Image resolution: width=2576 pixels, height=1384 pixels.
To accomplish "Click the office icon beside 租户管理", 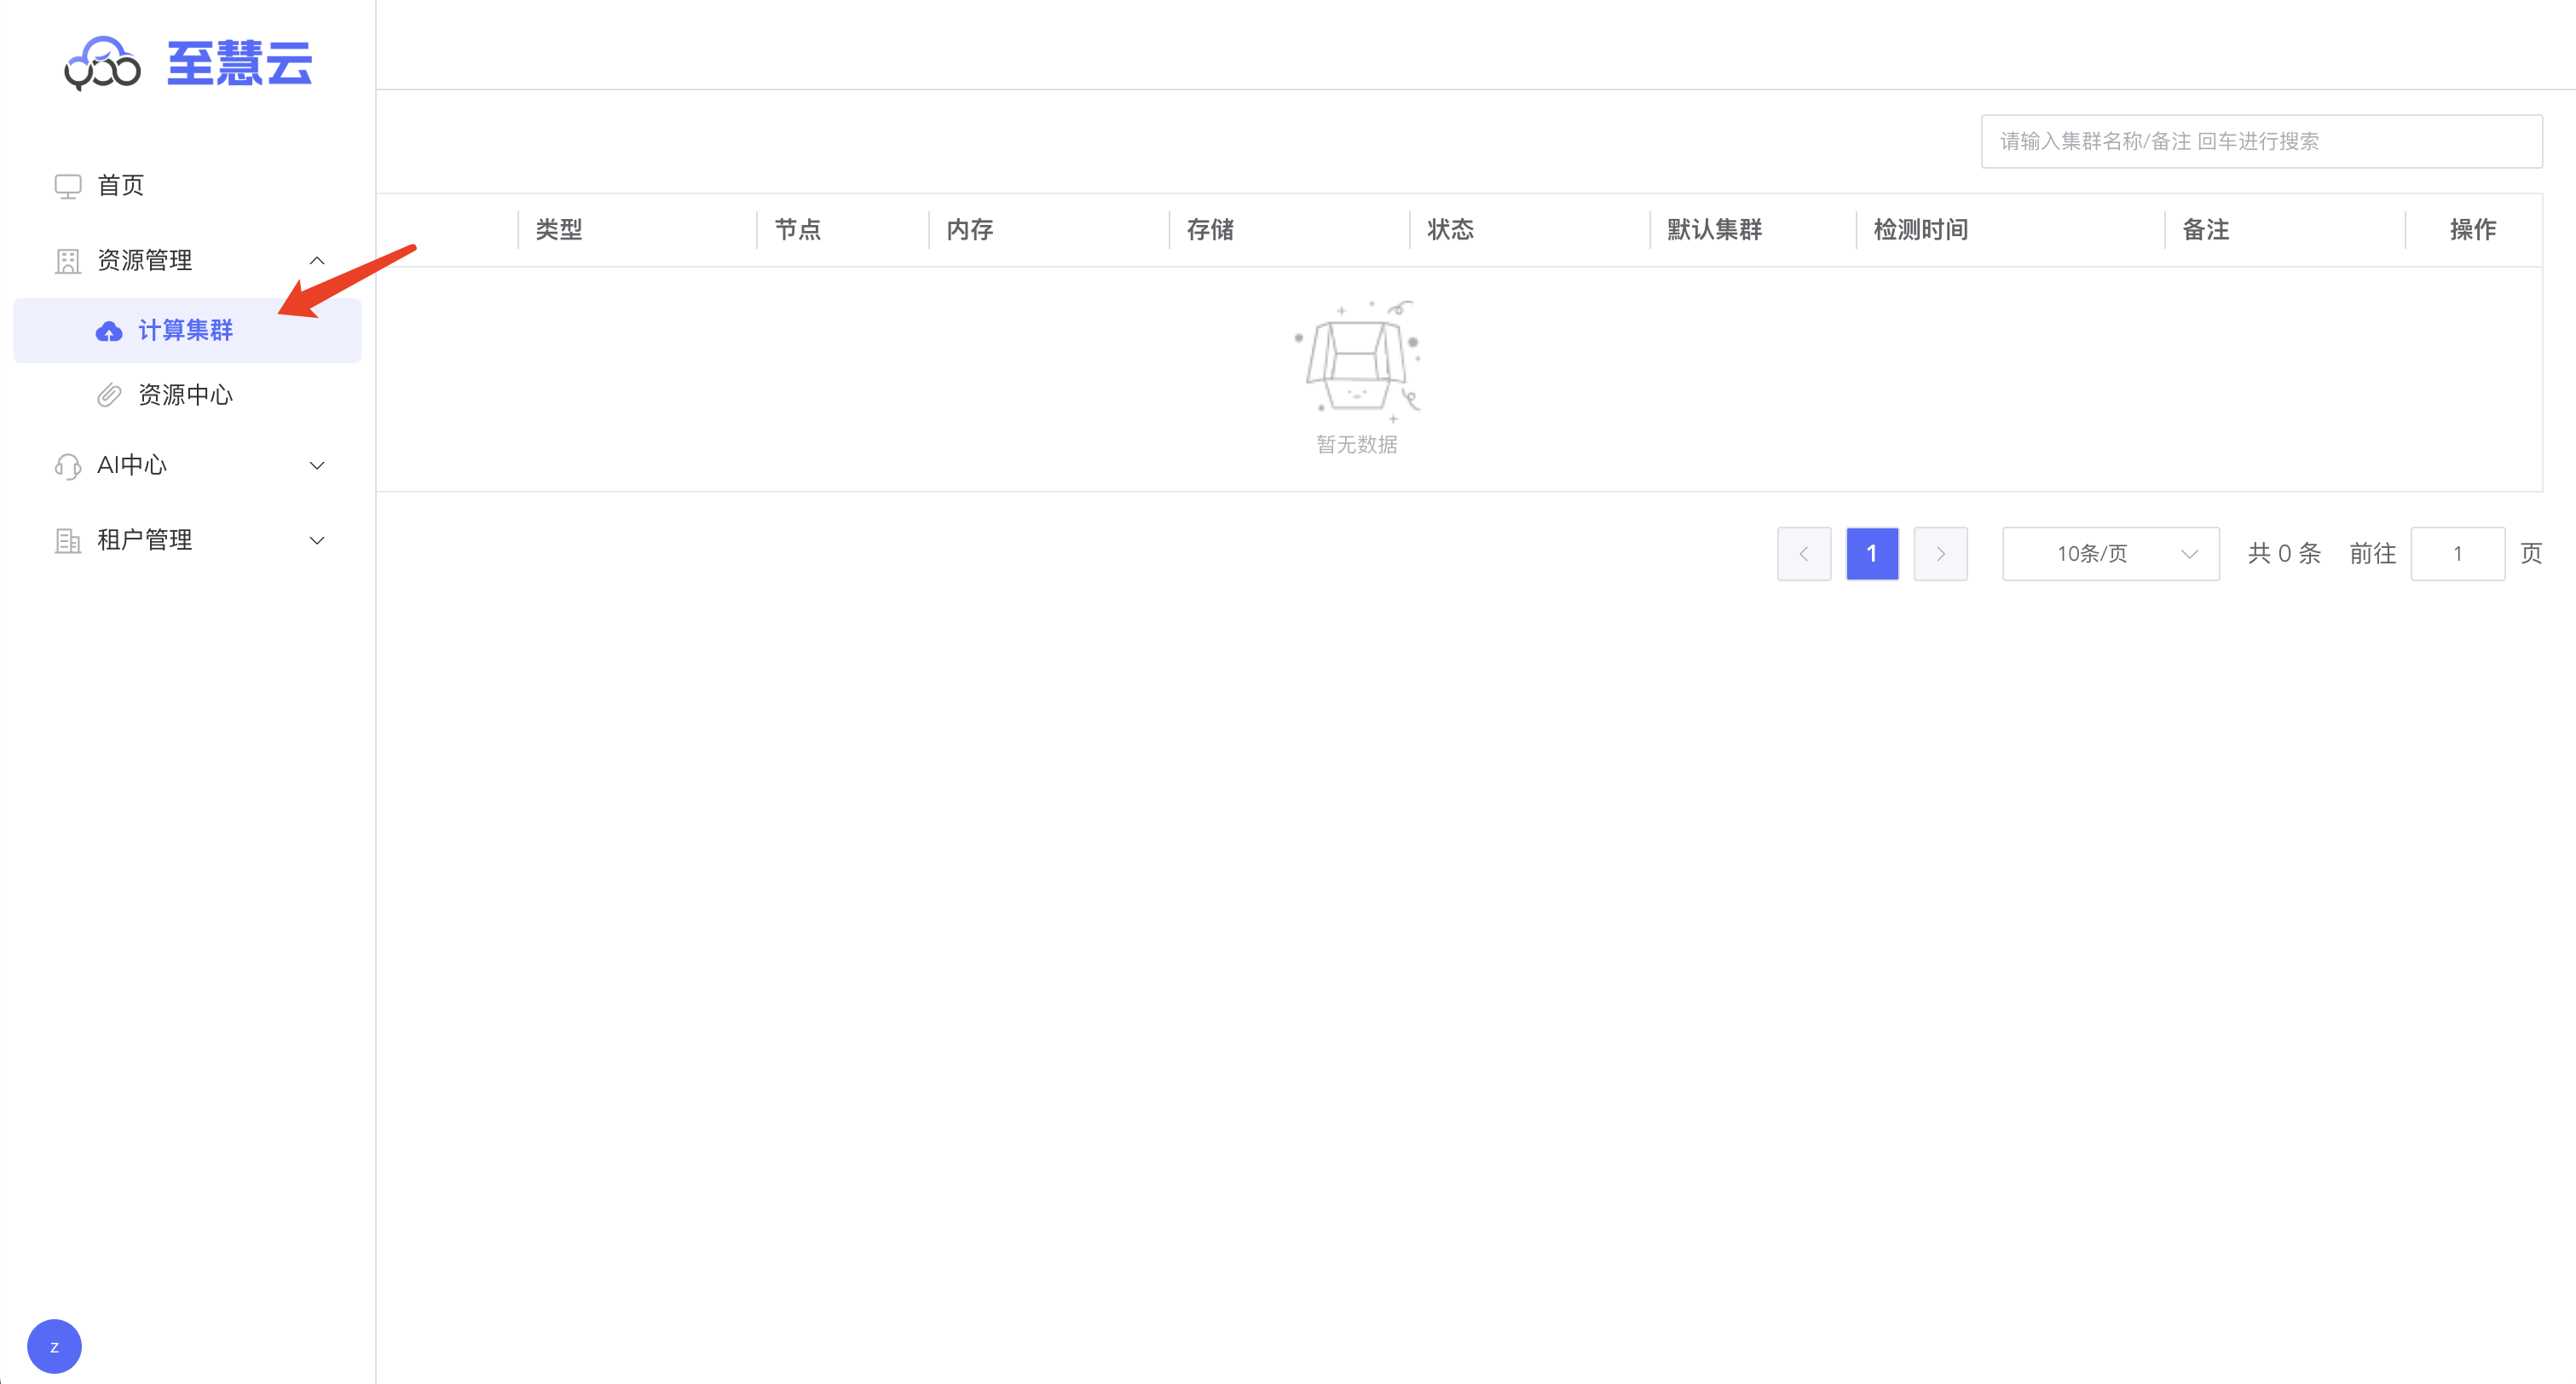I will click(68, 541).
